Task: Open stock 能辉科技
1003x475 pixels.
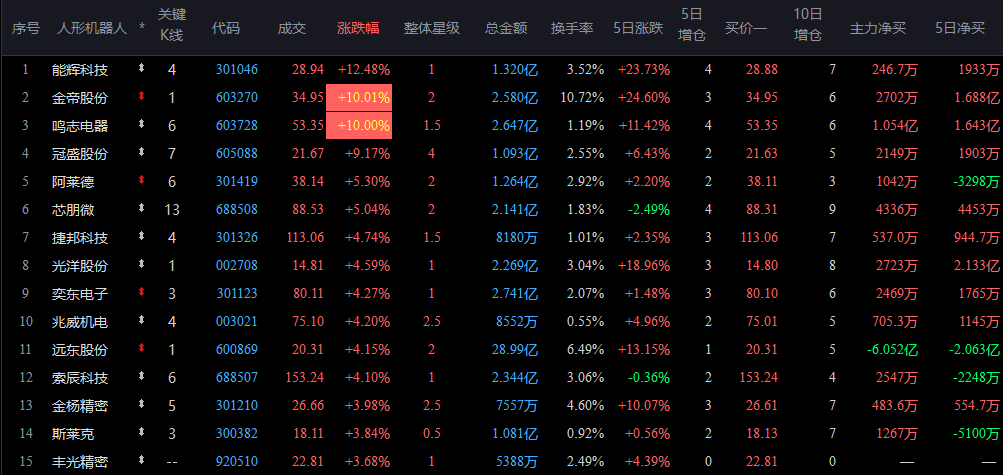Action: (x=80, y=69)
